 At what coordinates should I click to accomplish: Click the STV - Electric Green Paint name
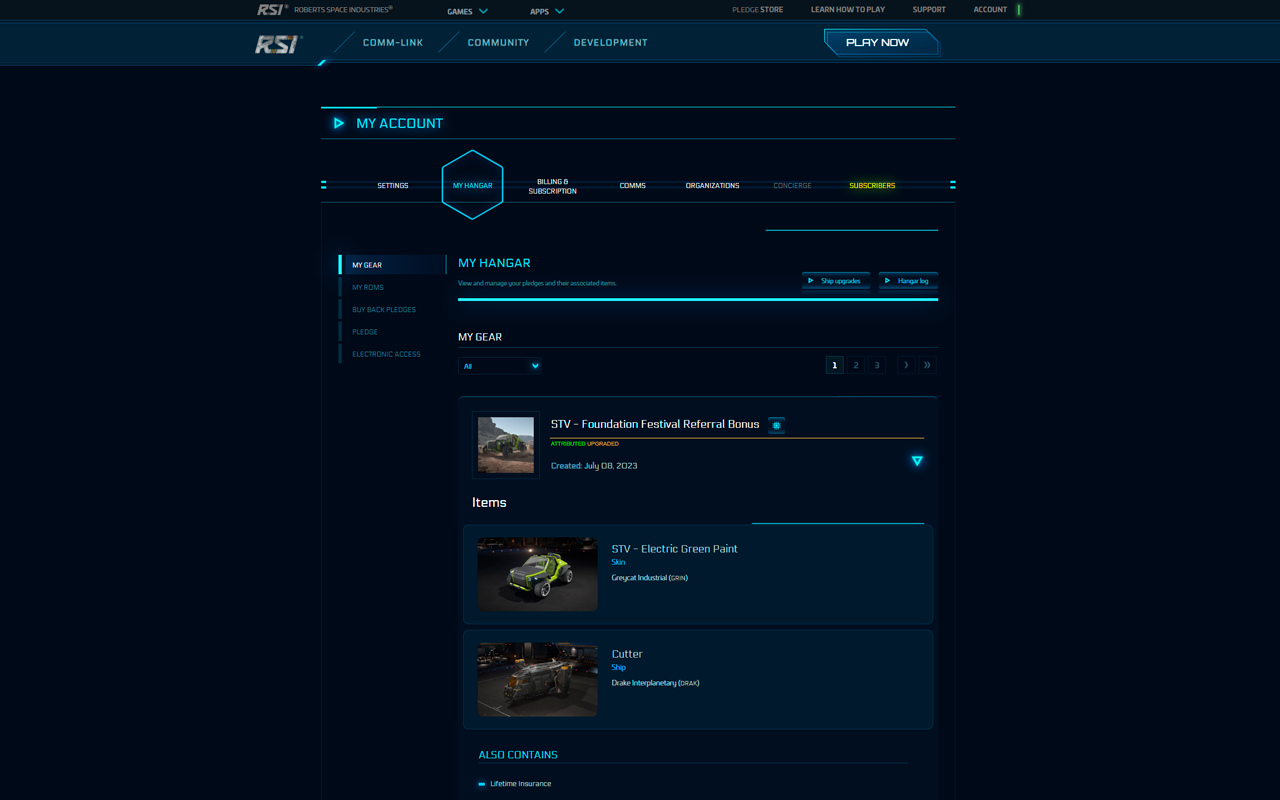pyautogui.click(x=674, y=549)
